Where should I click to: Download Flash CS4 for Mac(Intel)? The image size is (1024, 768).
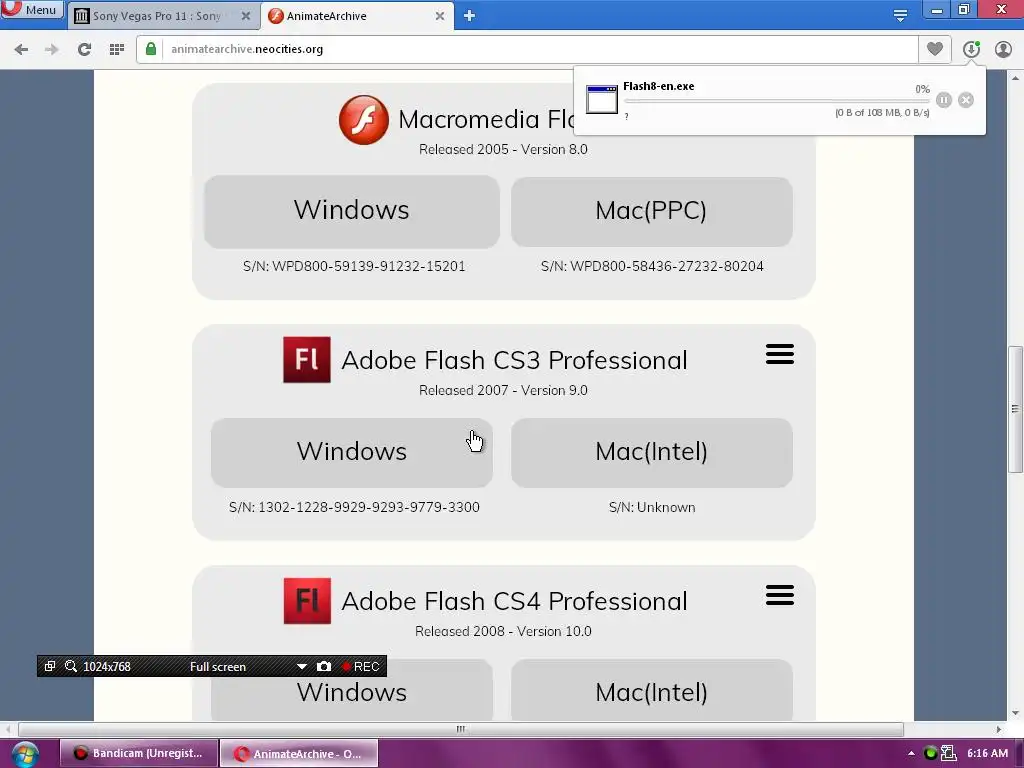pyautogui.click(x=651, y=690)
